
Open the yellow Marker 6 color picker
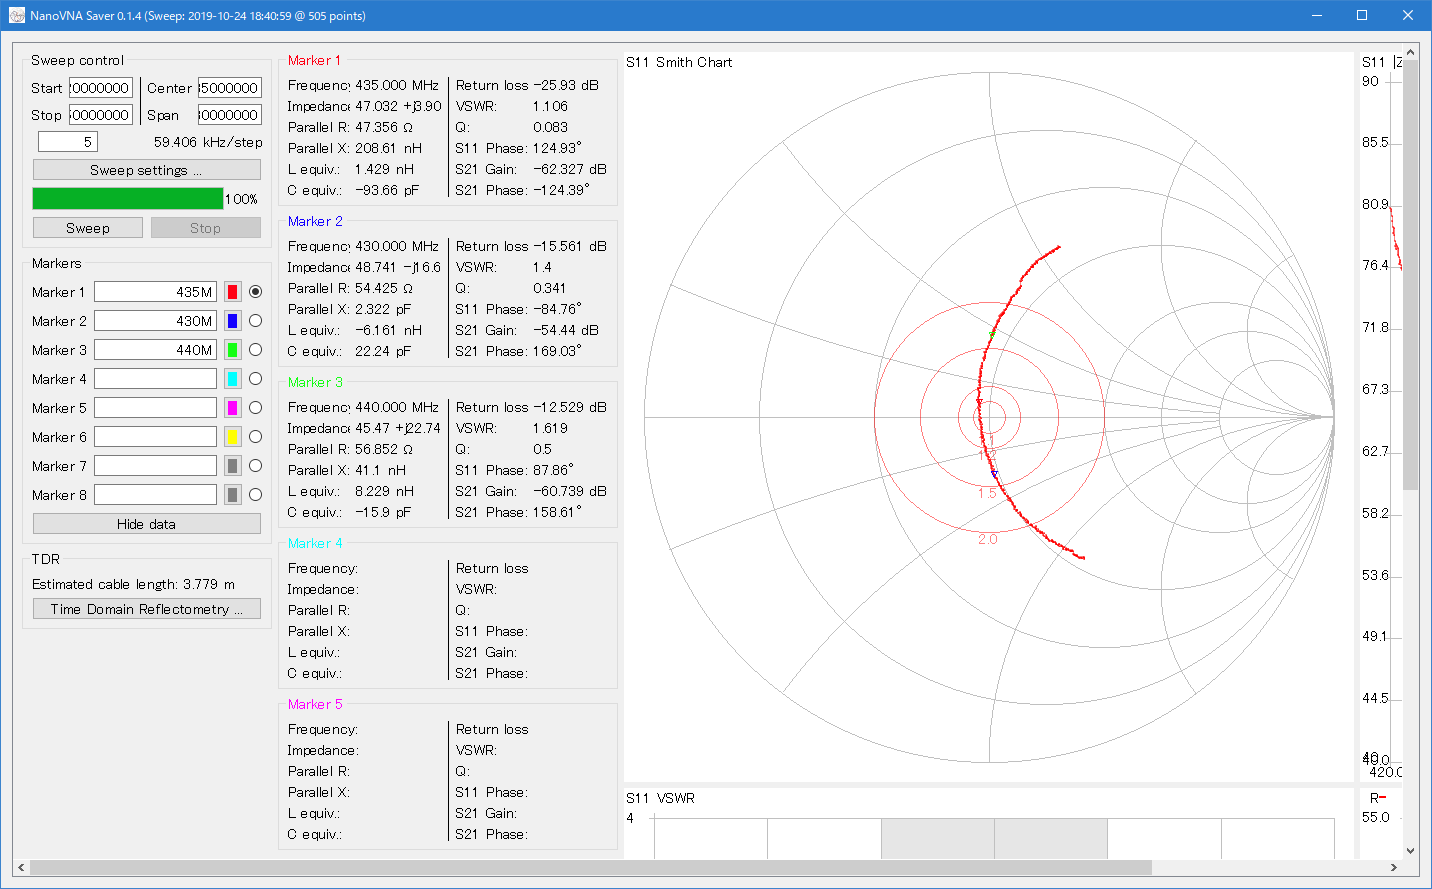233,437
